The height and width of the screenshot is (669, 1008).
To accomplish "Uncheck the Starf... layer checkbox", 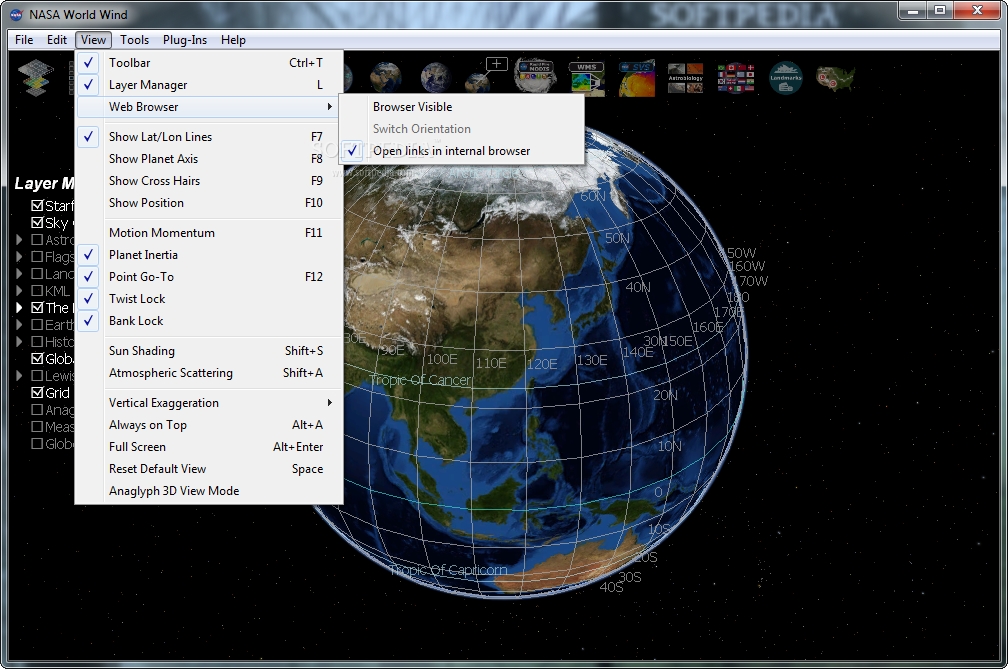I will pyautogui.click(x=37, y=206).
